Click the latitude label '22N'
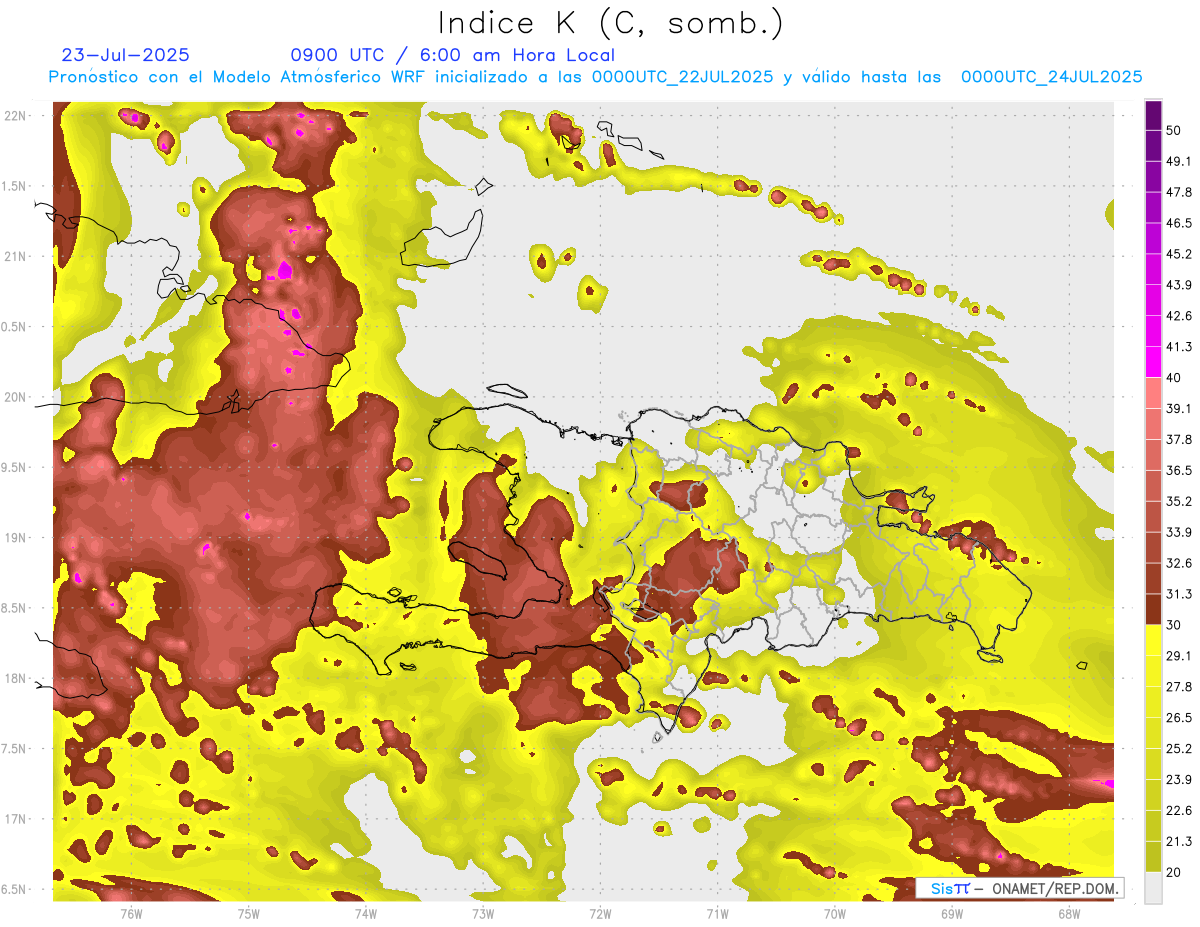Viewport: 1200px width, 927px height. coord(15,115)
